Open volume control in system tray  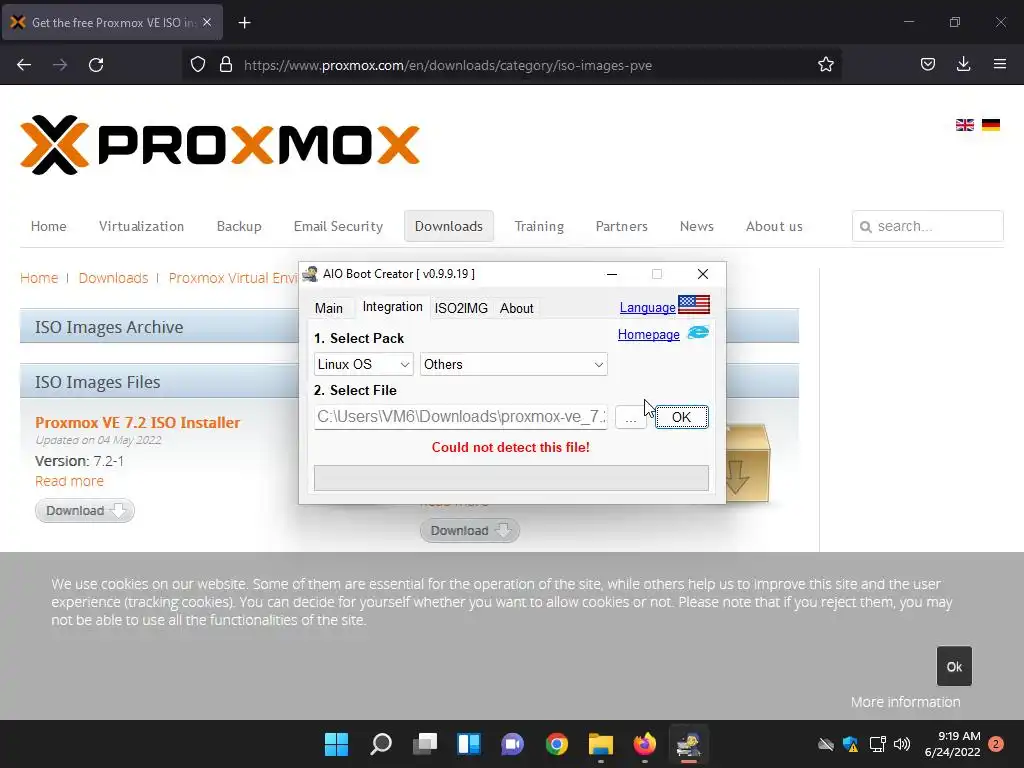902,744
